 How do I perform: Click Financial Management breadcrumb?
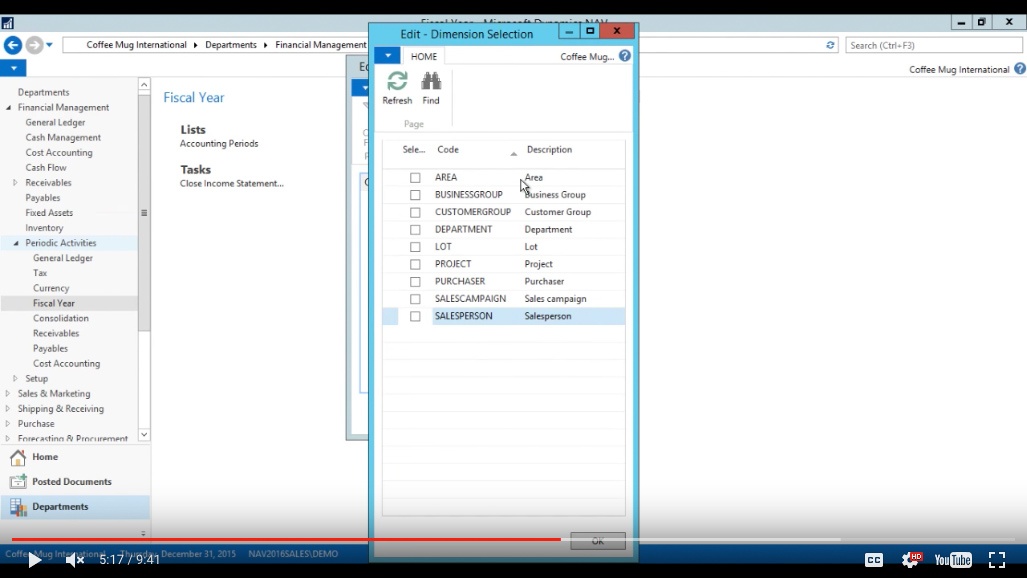click(x=320, y=45)
